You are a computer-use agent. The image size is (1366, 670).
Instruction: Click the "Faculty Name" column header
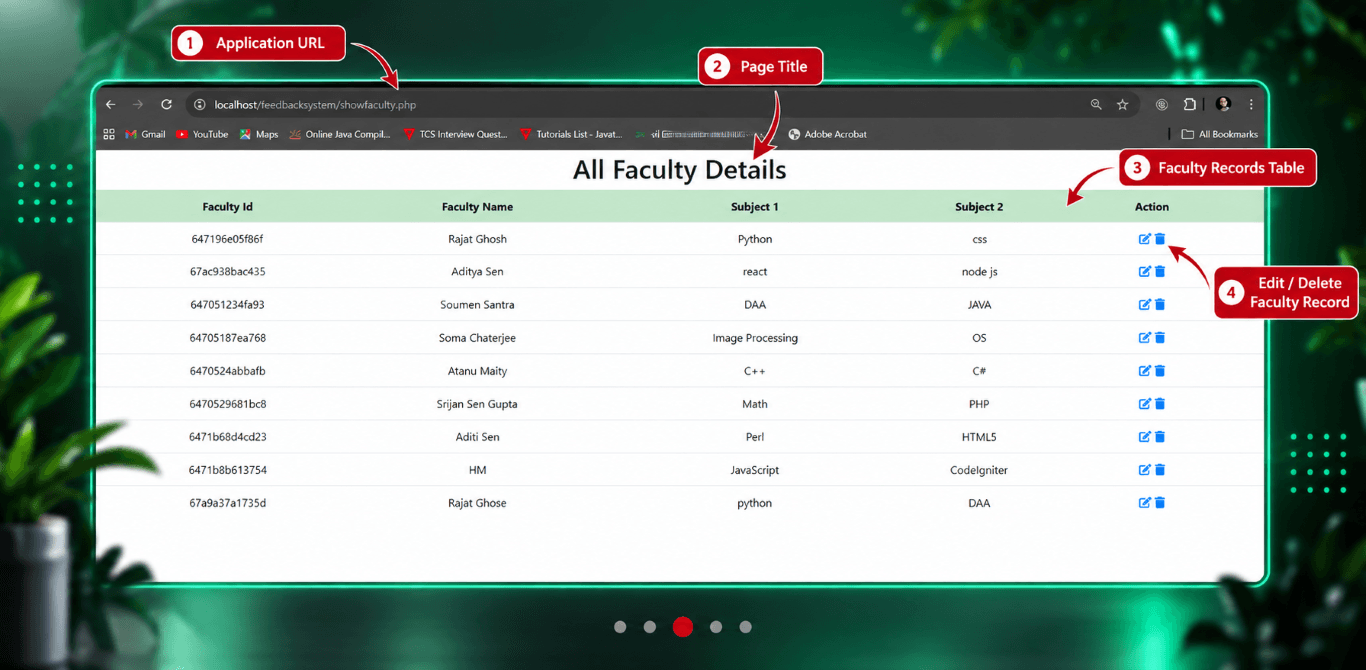pos(477,207)
